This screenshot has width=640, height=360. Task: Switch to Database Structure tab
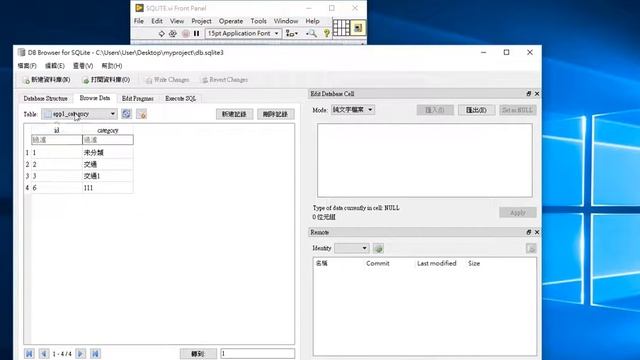coord(45,98)
